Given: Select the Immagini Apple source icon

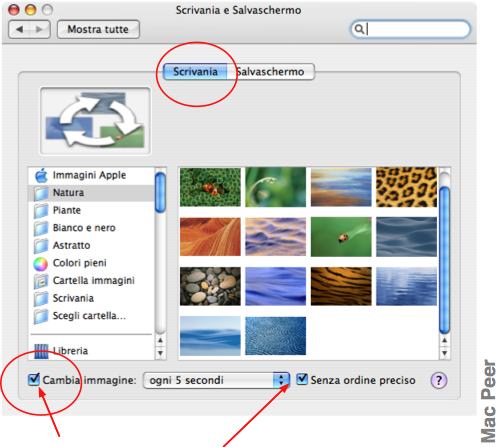Looking at the screenshot, I should pyautogui.click(x=41, y=175).
